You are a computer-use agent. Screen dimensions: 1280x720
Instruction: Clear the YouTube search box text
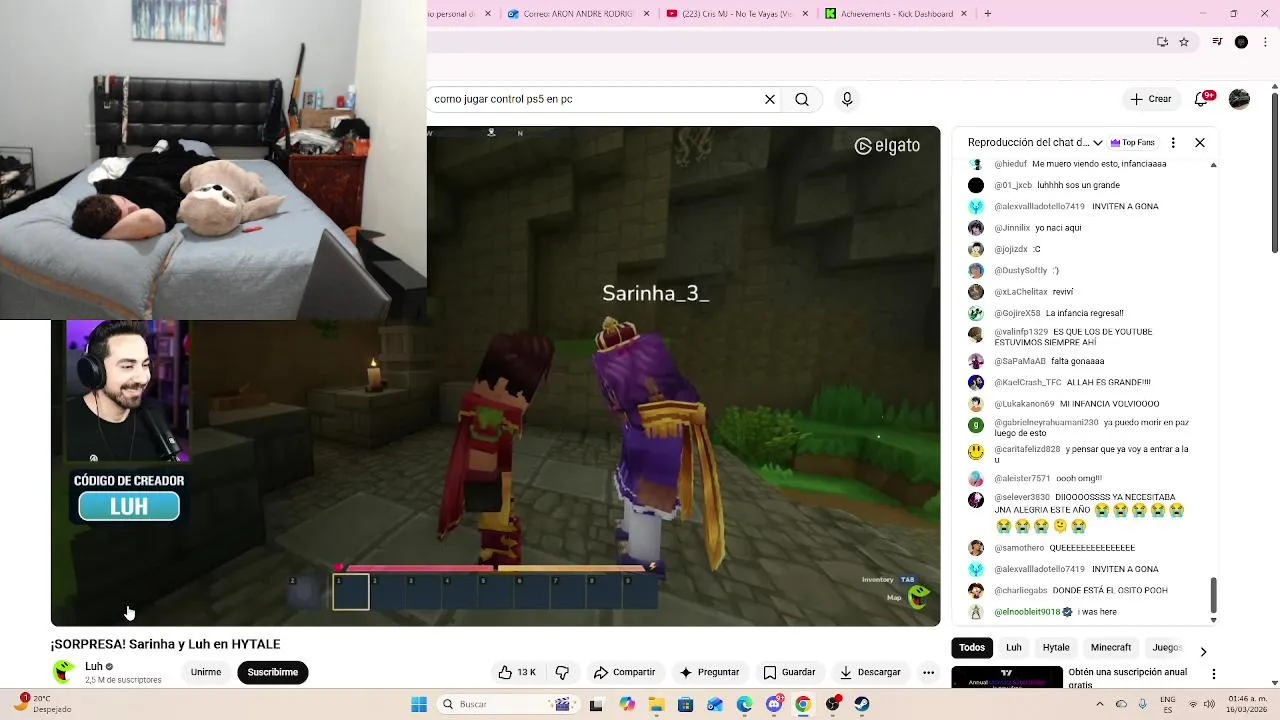click(x=770, y=99)
